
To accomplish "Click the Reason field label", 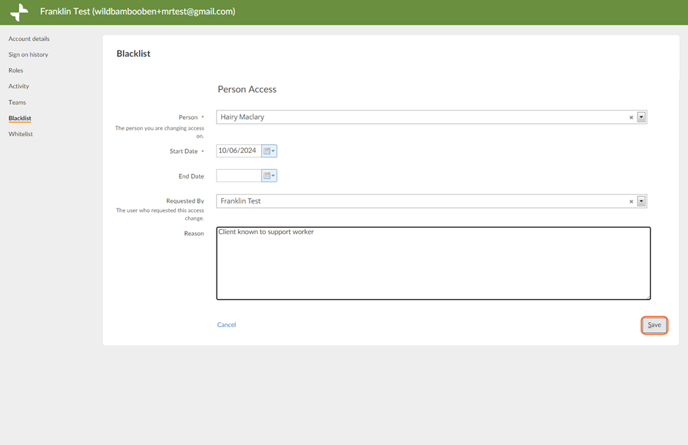I will [x=194, y=233].
